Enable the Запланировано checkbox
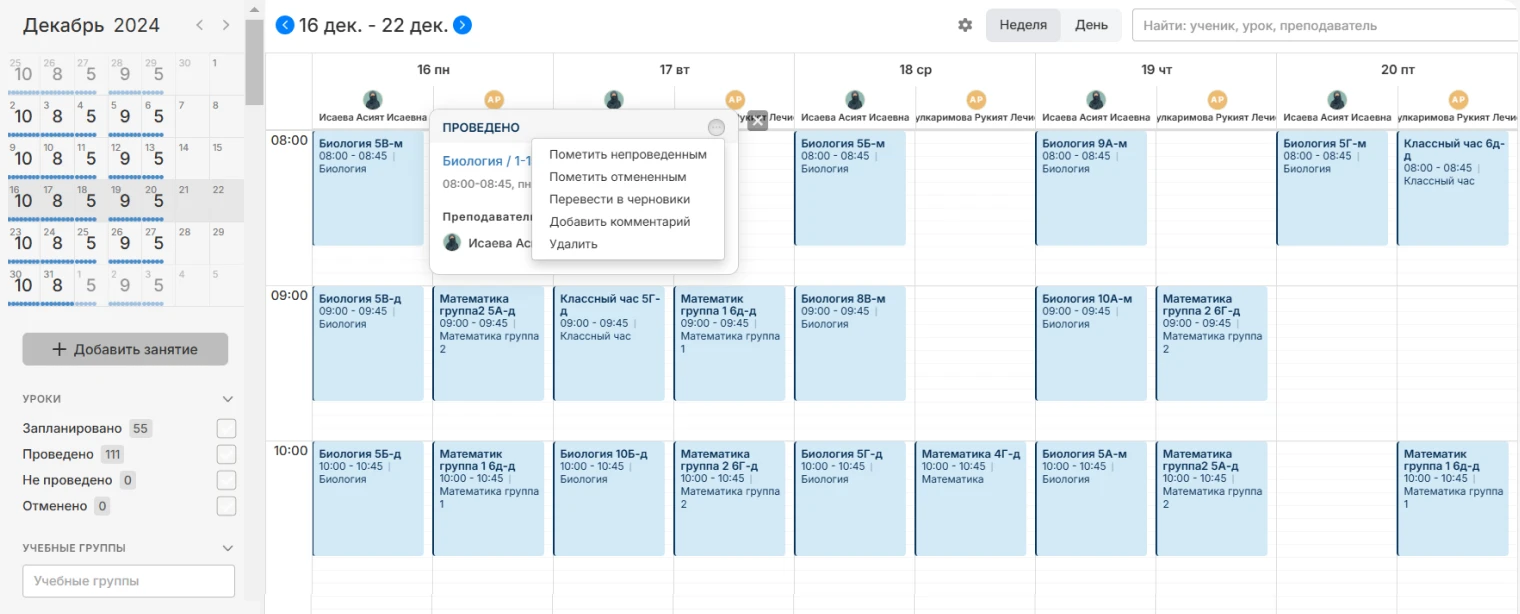The width and height of the screenshot is (1520, 614). pos(227,429)
